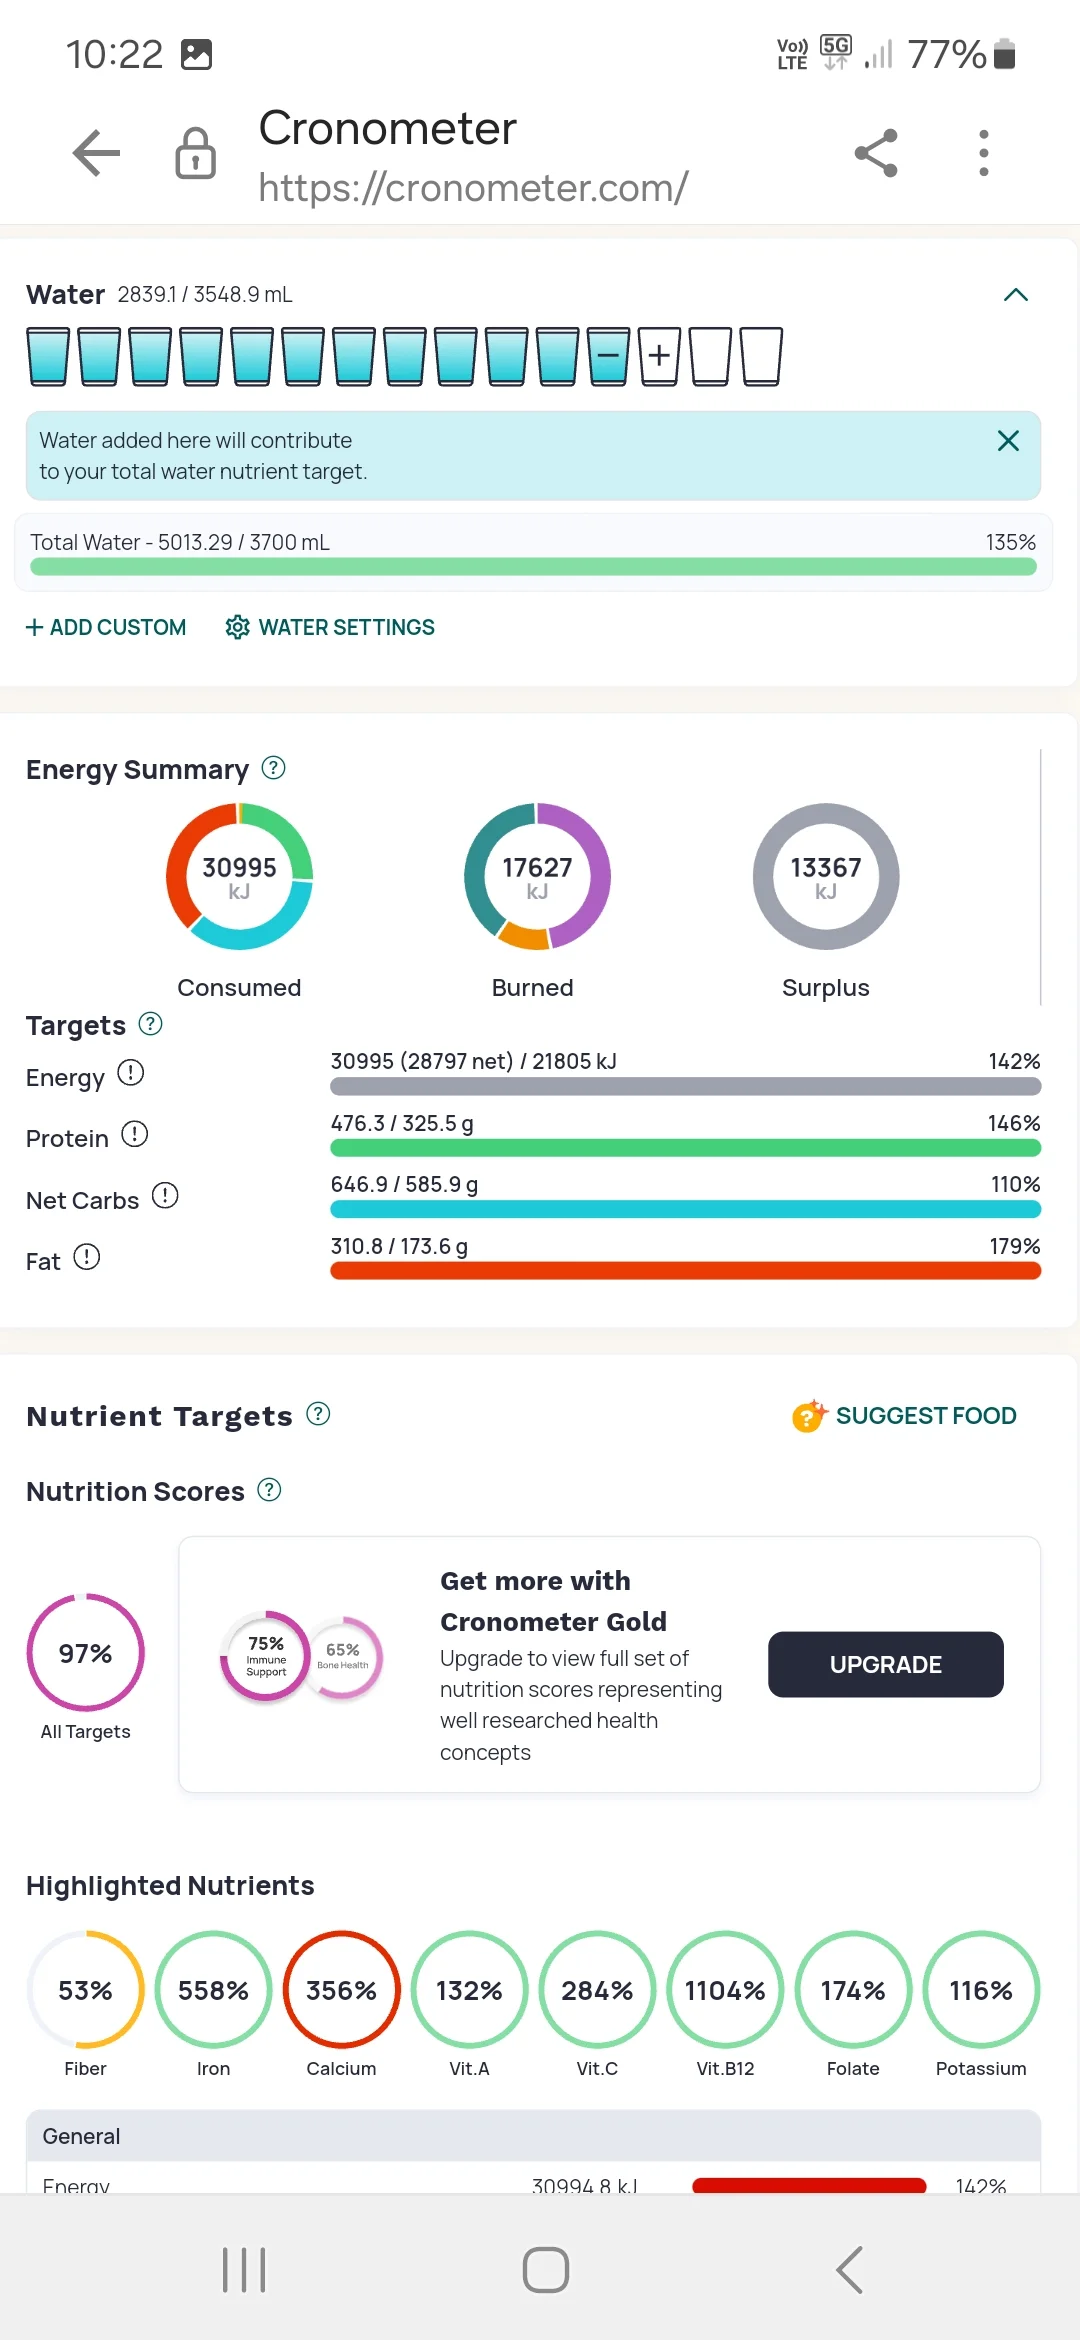This screenshot has width=1080, height=2340.
Task: Open Nutrition Scores help icon
Action: click(x=269, y=1490)
